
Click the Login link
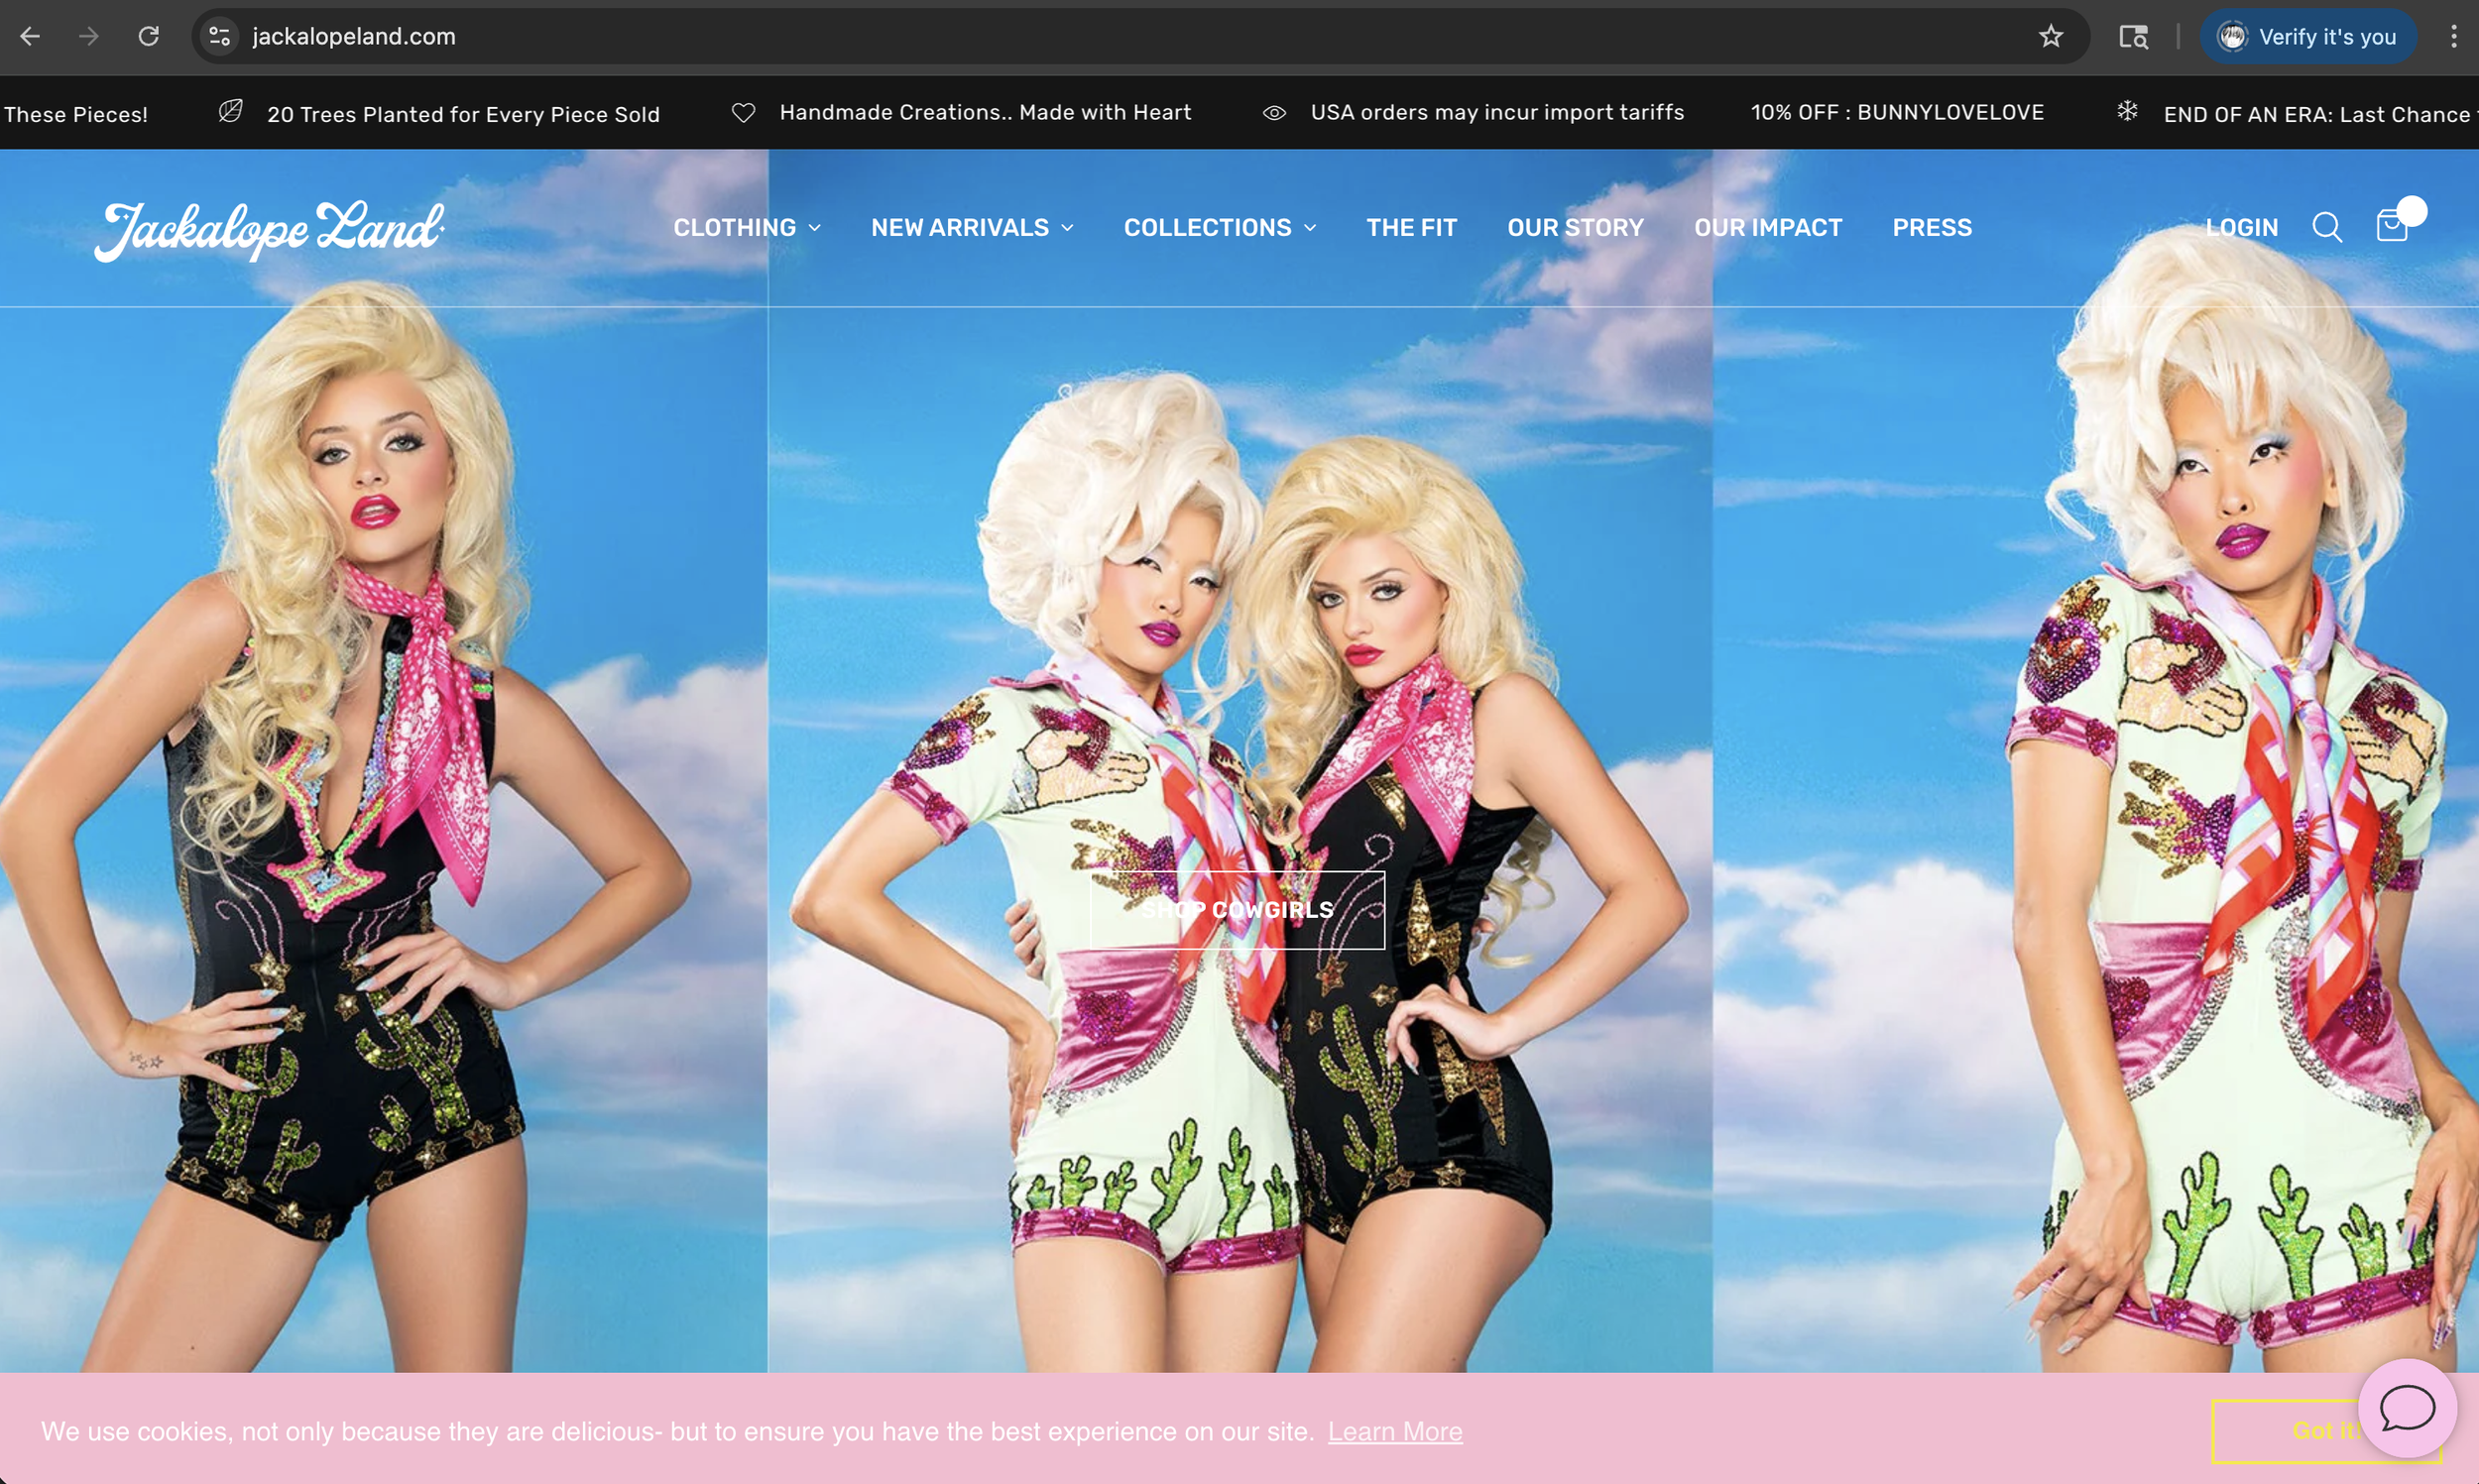(2241, 228)
